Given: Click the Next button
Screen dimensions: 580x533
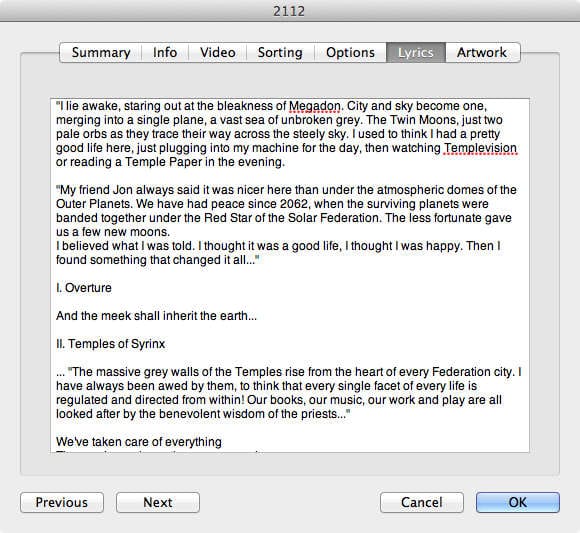Looking at the screenshot, I should point(158,502).
